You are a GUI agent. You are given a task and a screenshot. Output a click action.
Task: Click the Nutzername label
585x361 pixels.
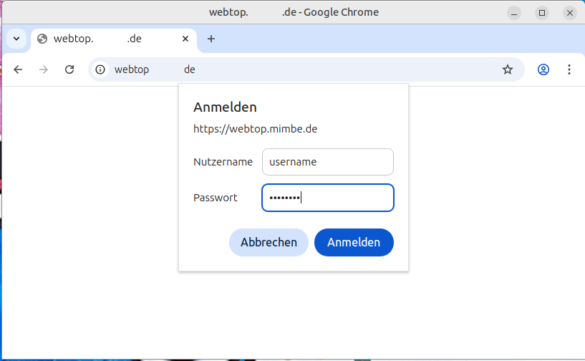pyautogui.click(x=223, y=162)
